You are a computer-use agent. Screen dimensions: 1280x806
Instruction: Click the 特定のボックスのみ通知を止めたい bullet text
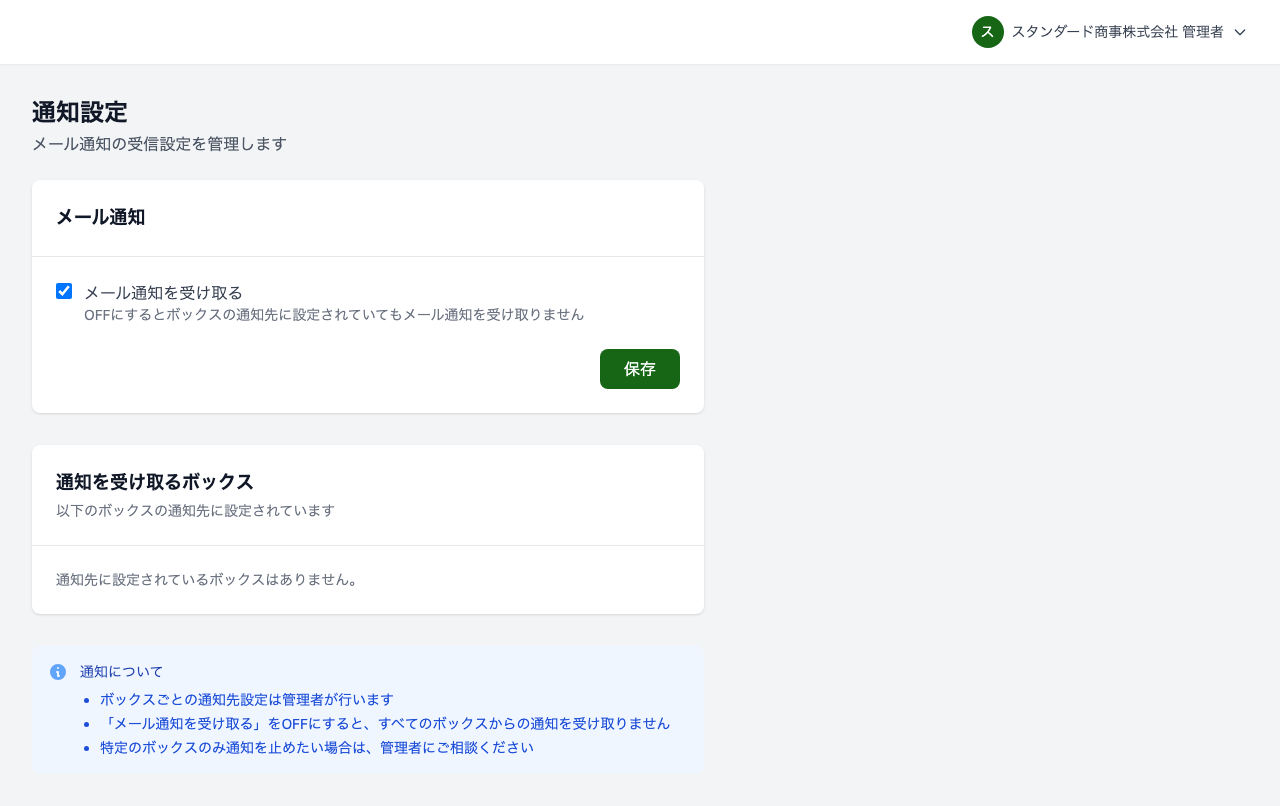(316, 747)
